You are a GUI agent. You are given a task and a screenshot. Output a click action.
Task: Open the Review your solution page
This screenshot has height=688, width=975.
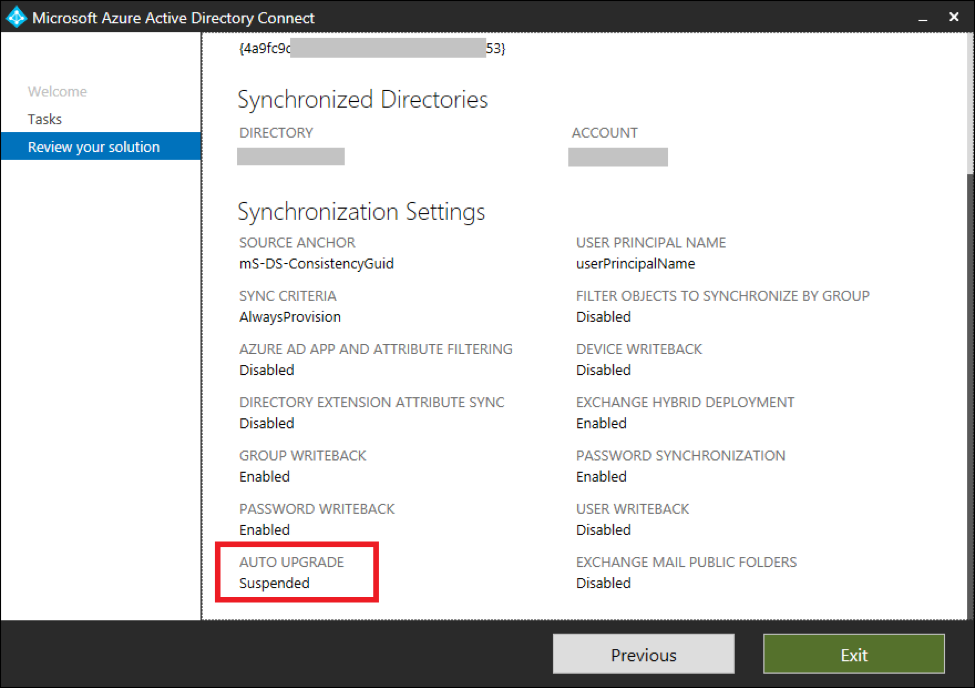click(x=90, y=146)
